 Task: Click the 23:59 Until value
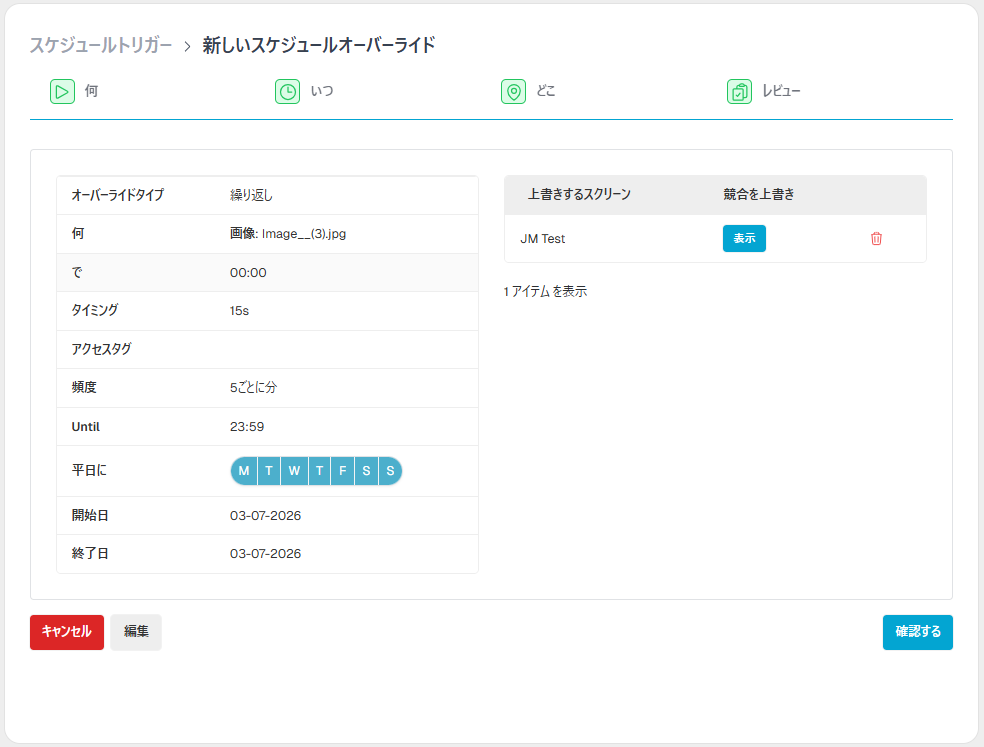(x=247, y=427)
